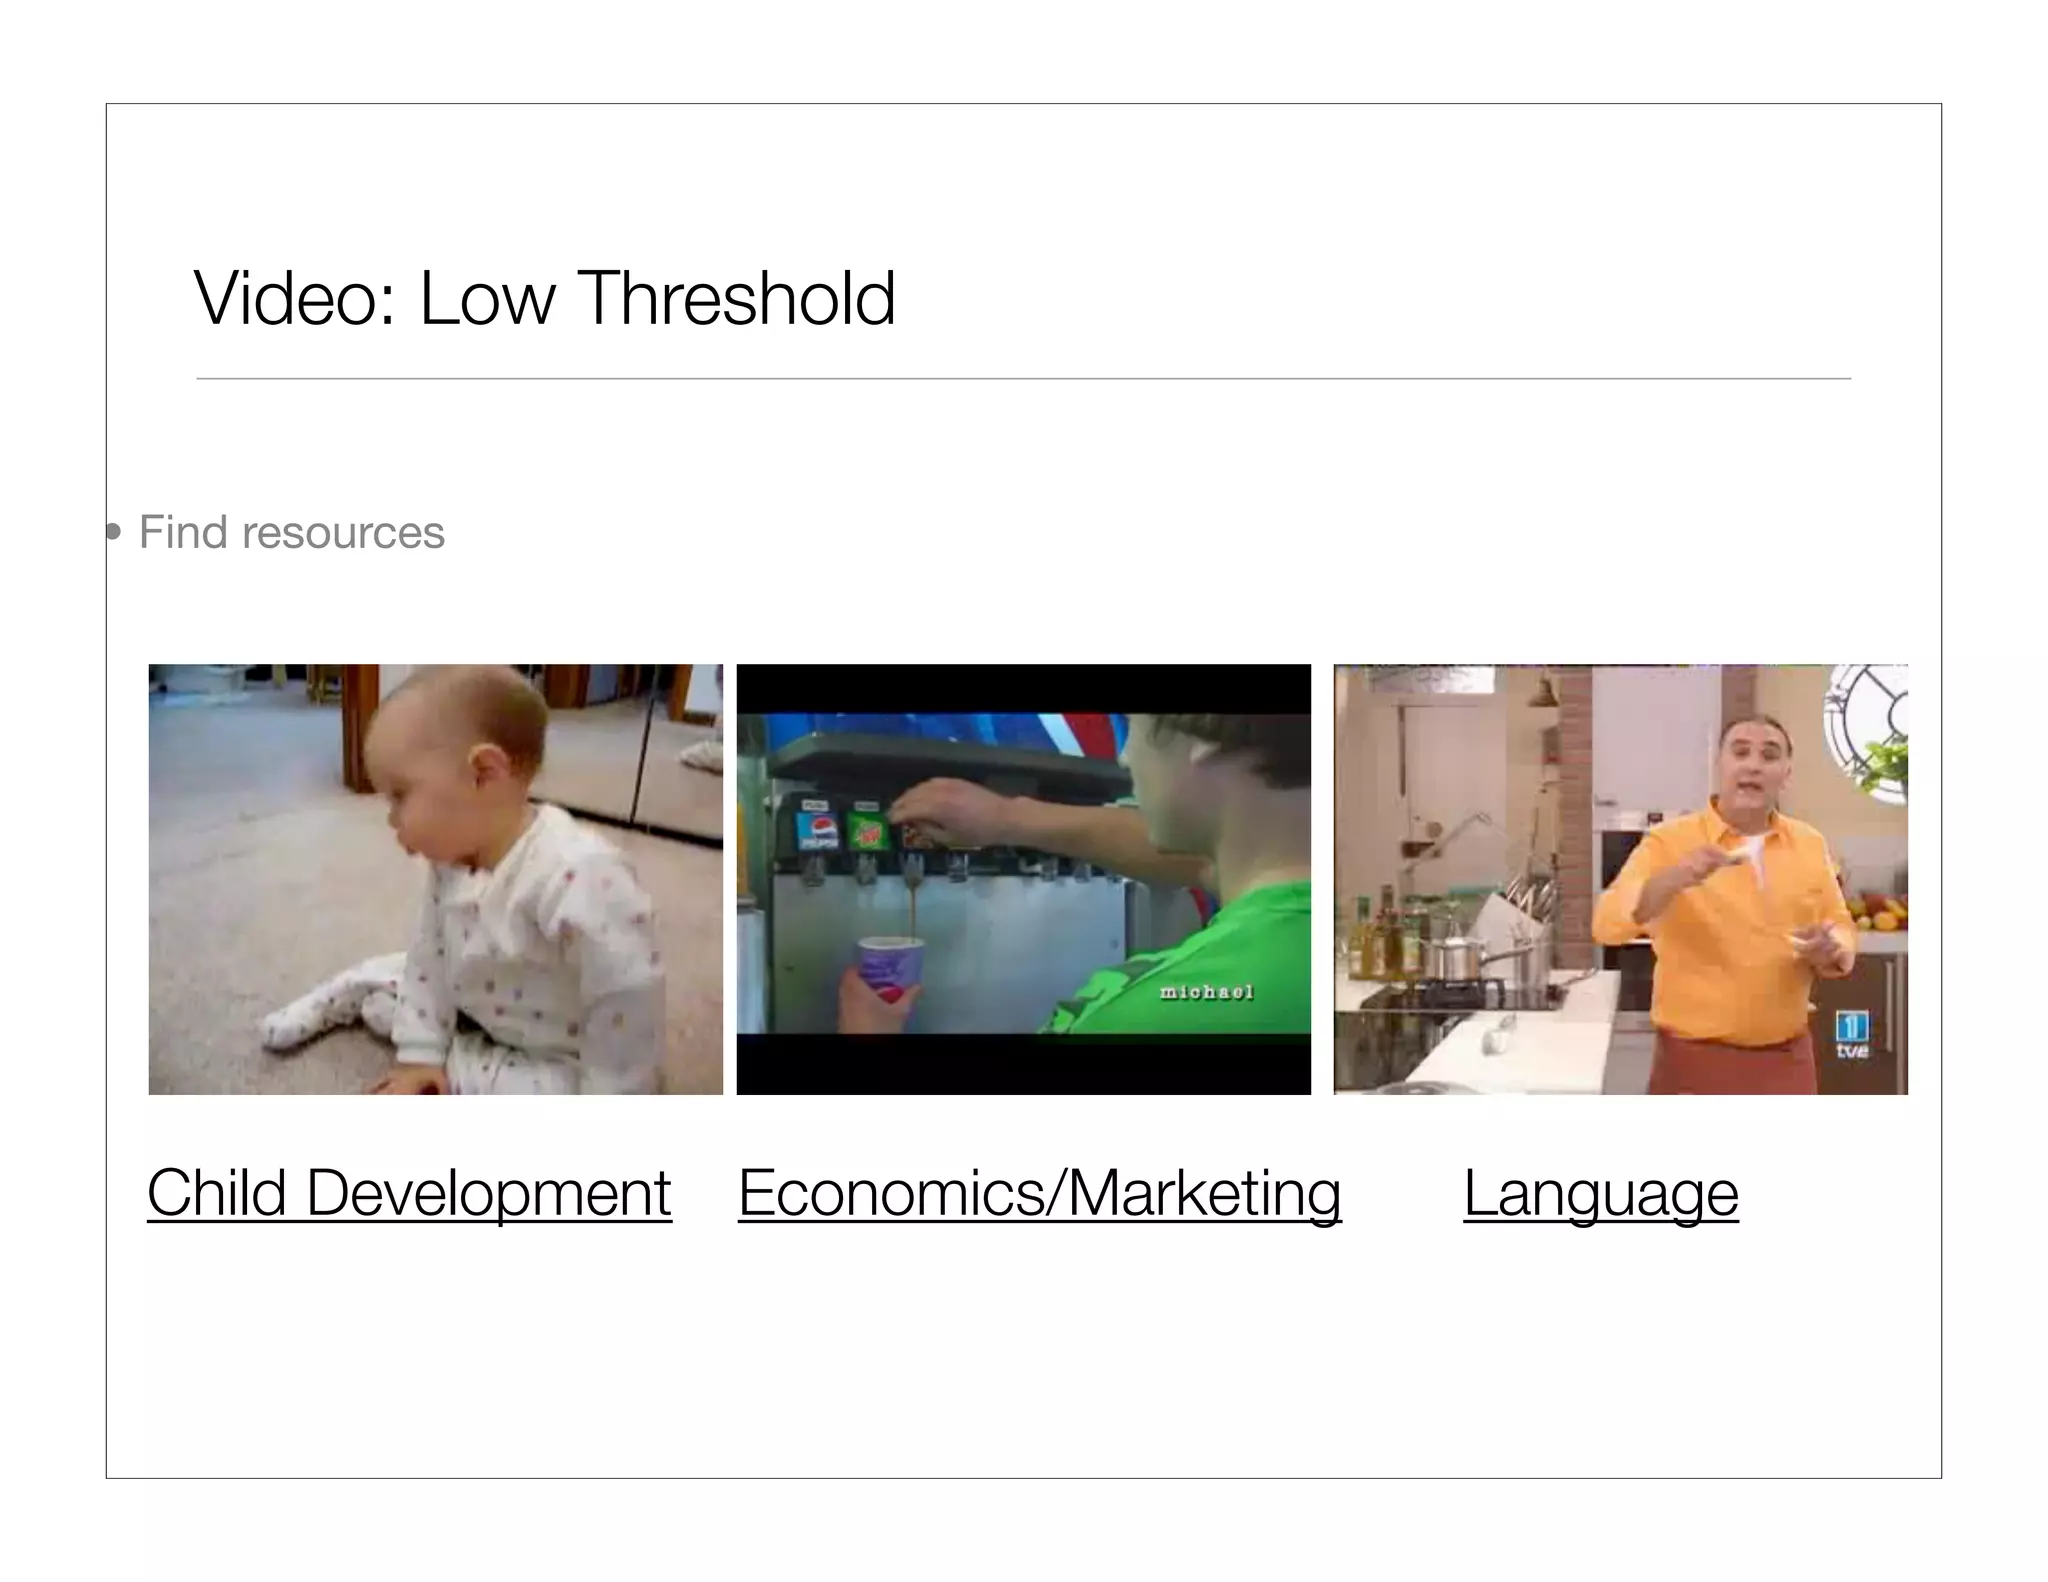Open the Child Development link
2048x1582 pixels.
pyautogui.click(x=409, y=1194)
